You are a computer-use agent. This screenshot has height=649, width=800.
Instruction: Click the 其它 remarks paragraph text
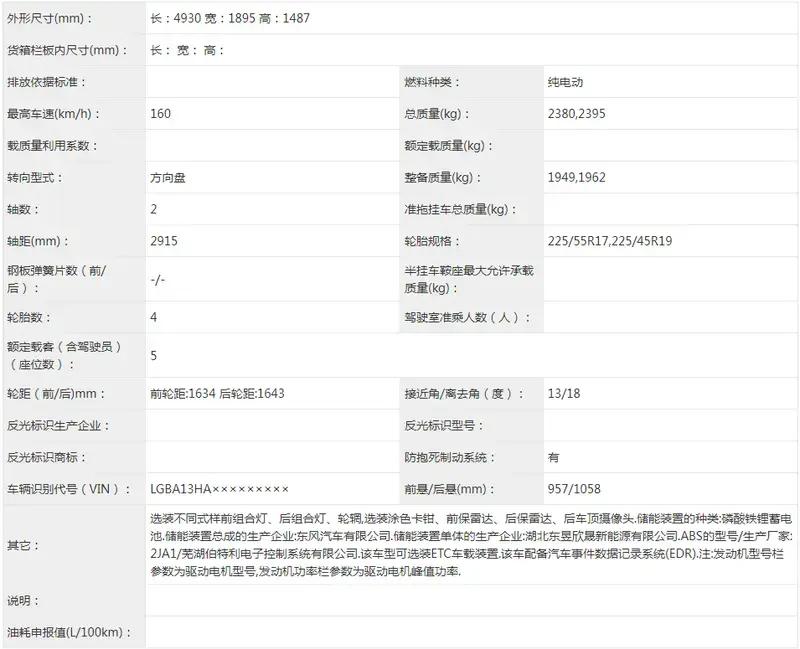pyautogui.click(x=470, y=545)
